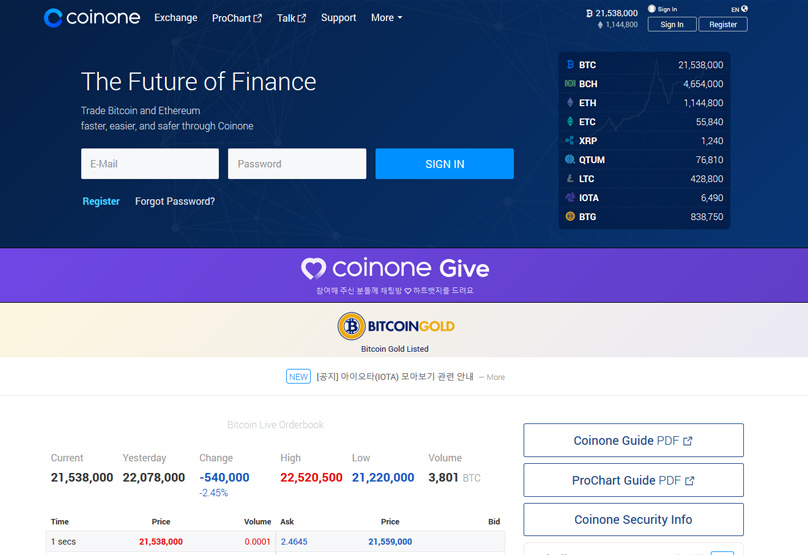Click the ETH coin icon in price list

(x=570, y=103)
